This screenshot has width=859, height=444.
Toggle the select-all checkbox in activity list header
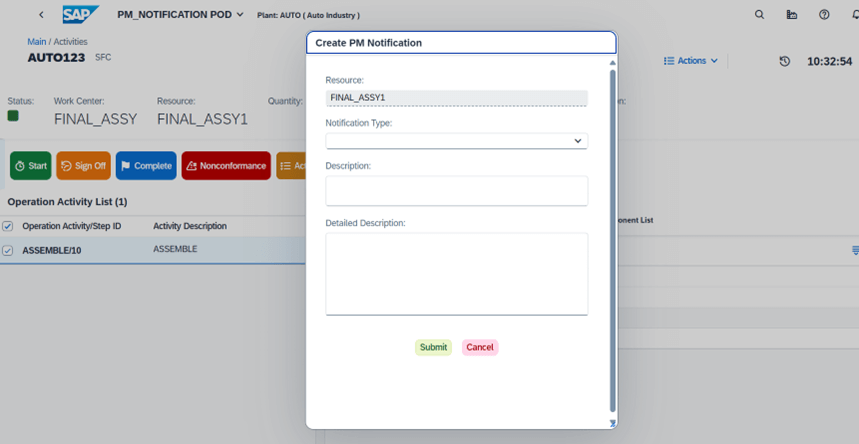coord(8,226)
